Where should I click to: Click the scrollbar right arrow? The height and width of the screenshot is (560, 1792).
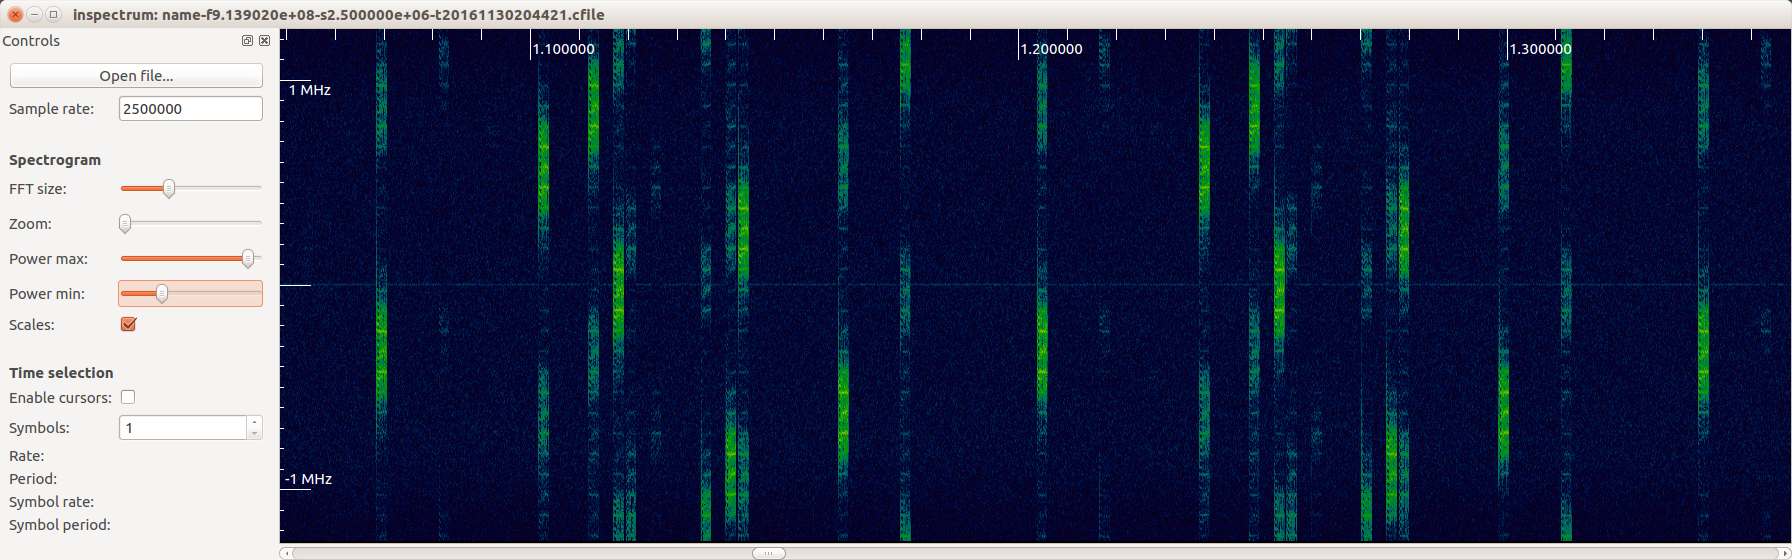[x=1785, y=553]
